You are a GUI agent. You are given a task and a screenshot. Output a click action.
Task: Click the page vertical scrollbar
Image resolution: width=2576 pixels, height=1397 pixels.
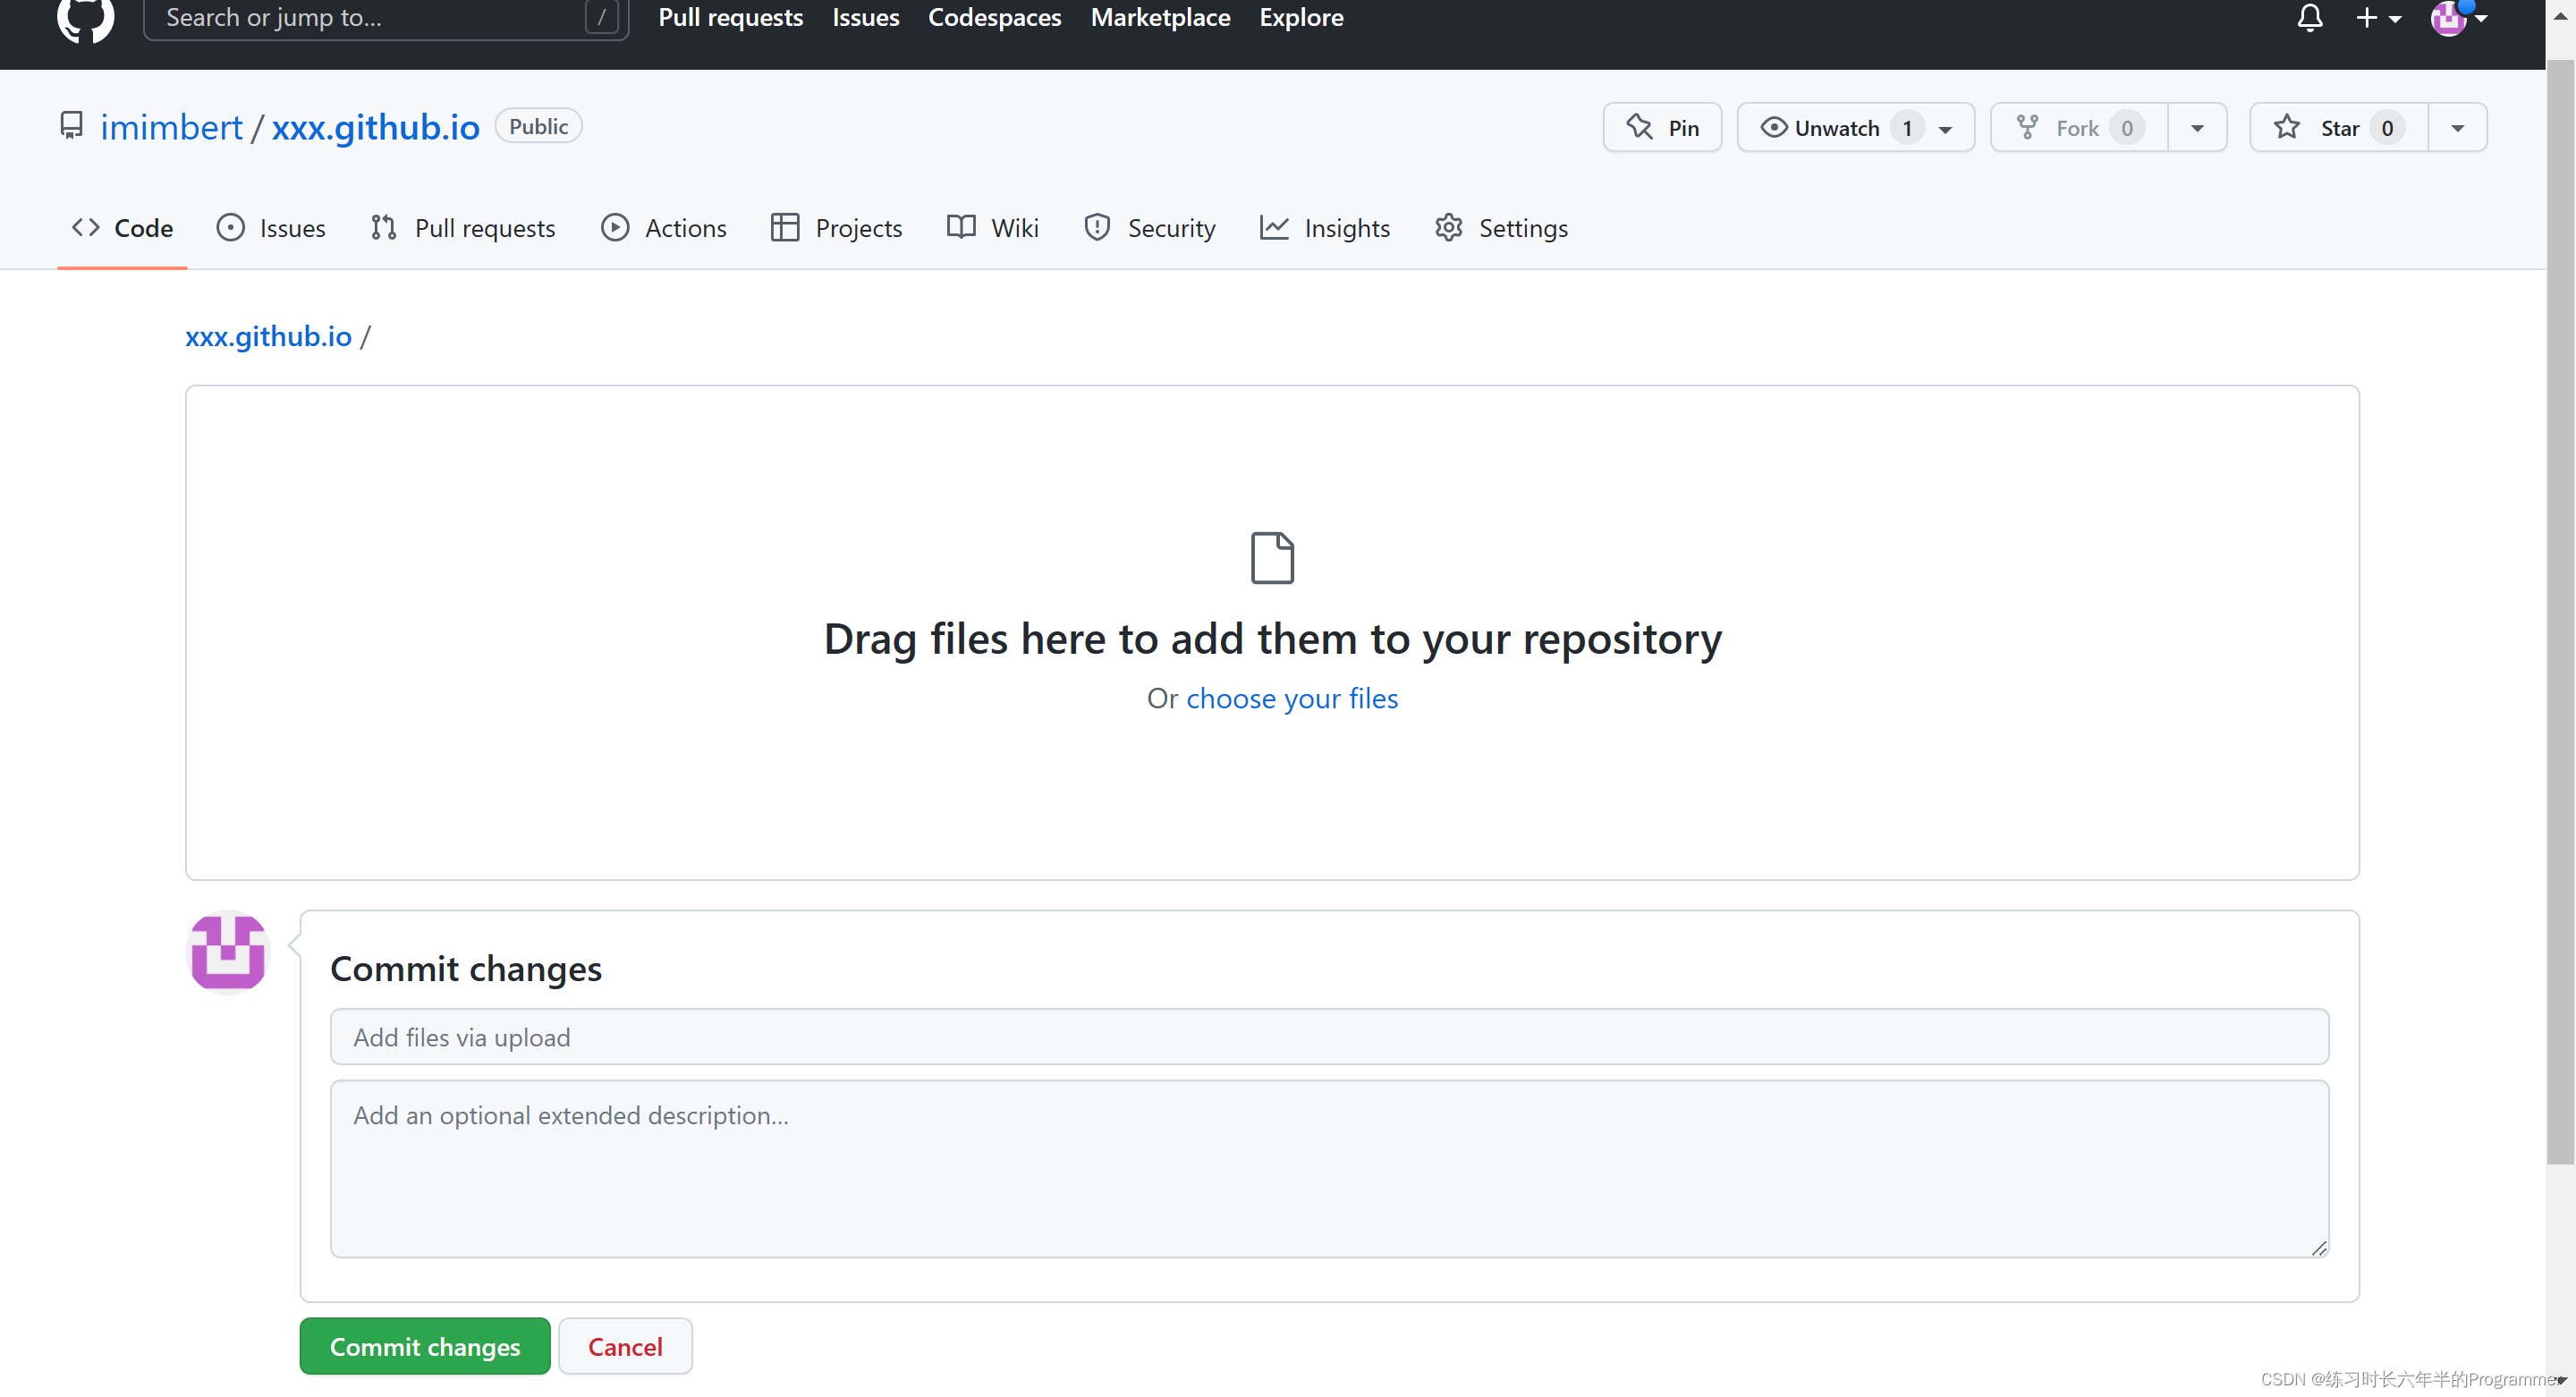(2560, 612)
